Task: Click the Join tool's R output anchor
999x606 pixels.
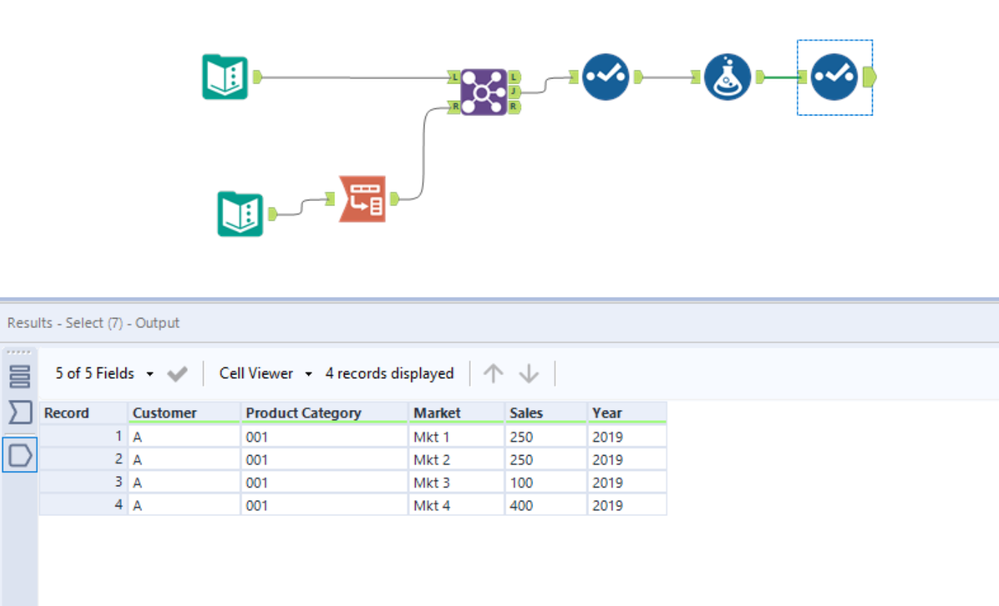Action: pos(514,107)
